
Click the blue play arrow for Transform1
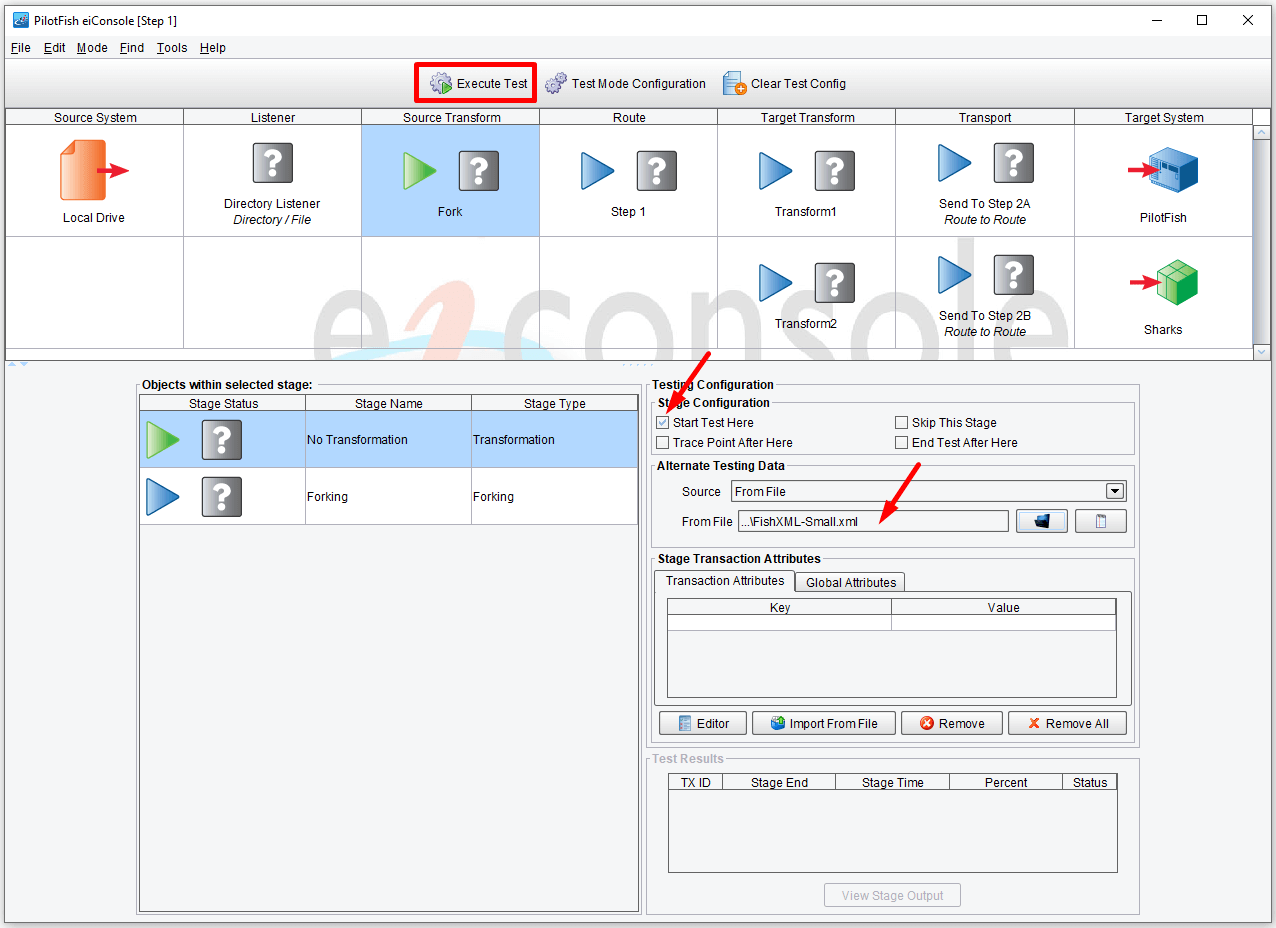tap(776, 171)
